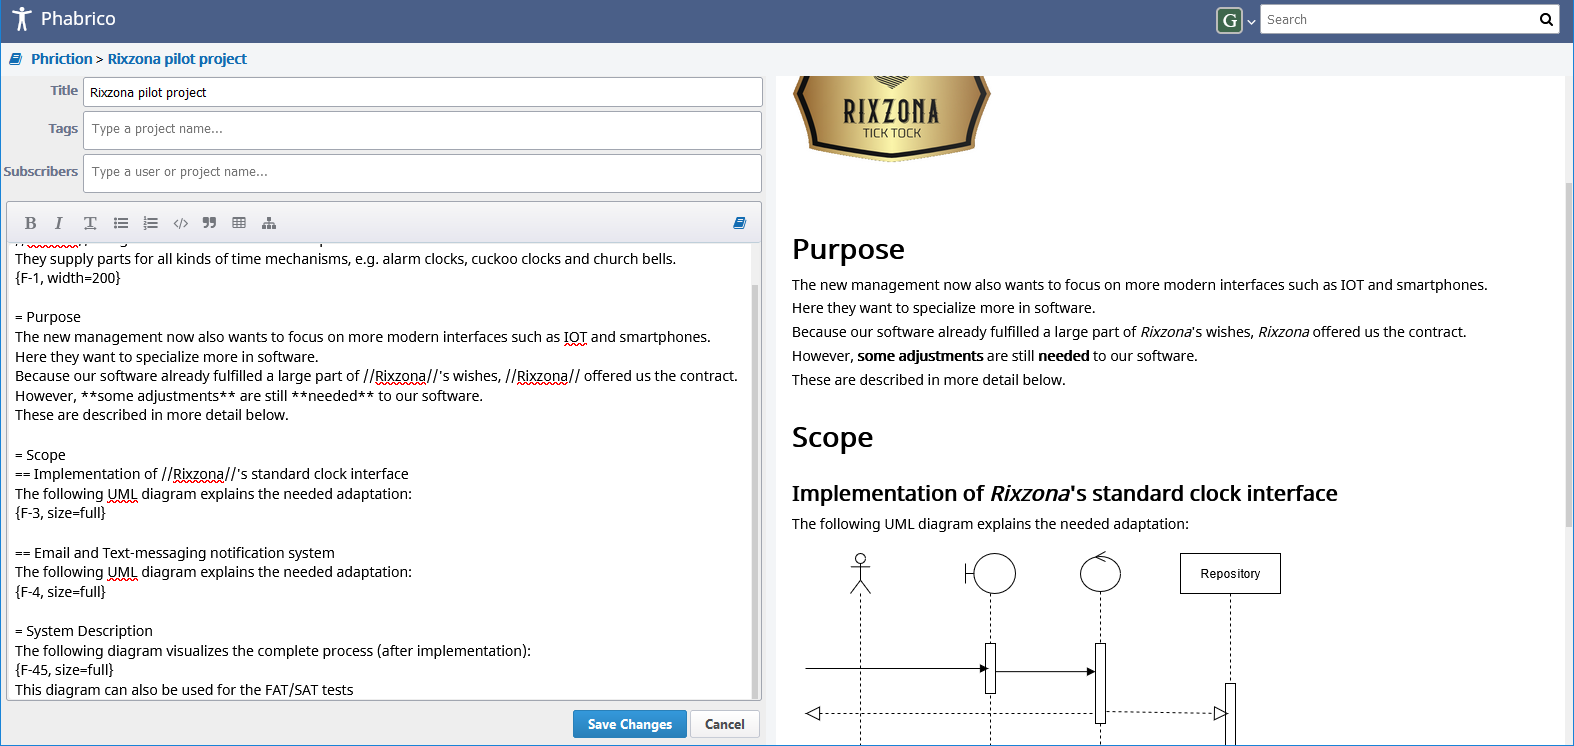Click the "= Purpose" line in editor
The height and width of the screenshot is (746, 1574).
48,317
